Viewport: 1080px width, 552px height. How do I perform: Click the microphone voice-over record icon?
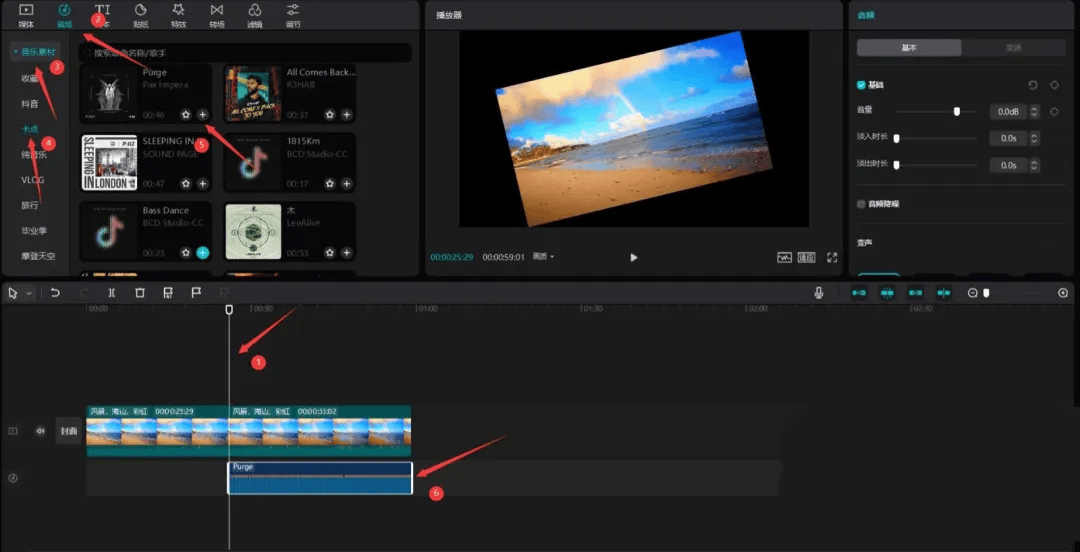click(x=819, y=293)
